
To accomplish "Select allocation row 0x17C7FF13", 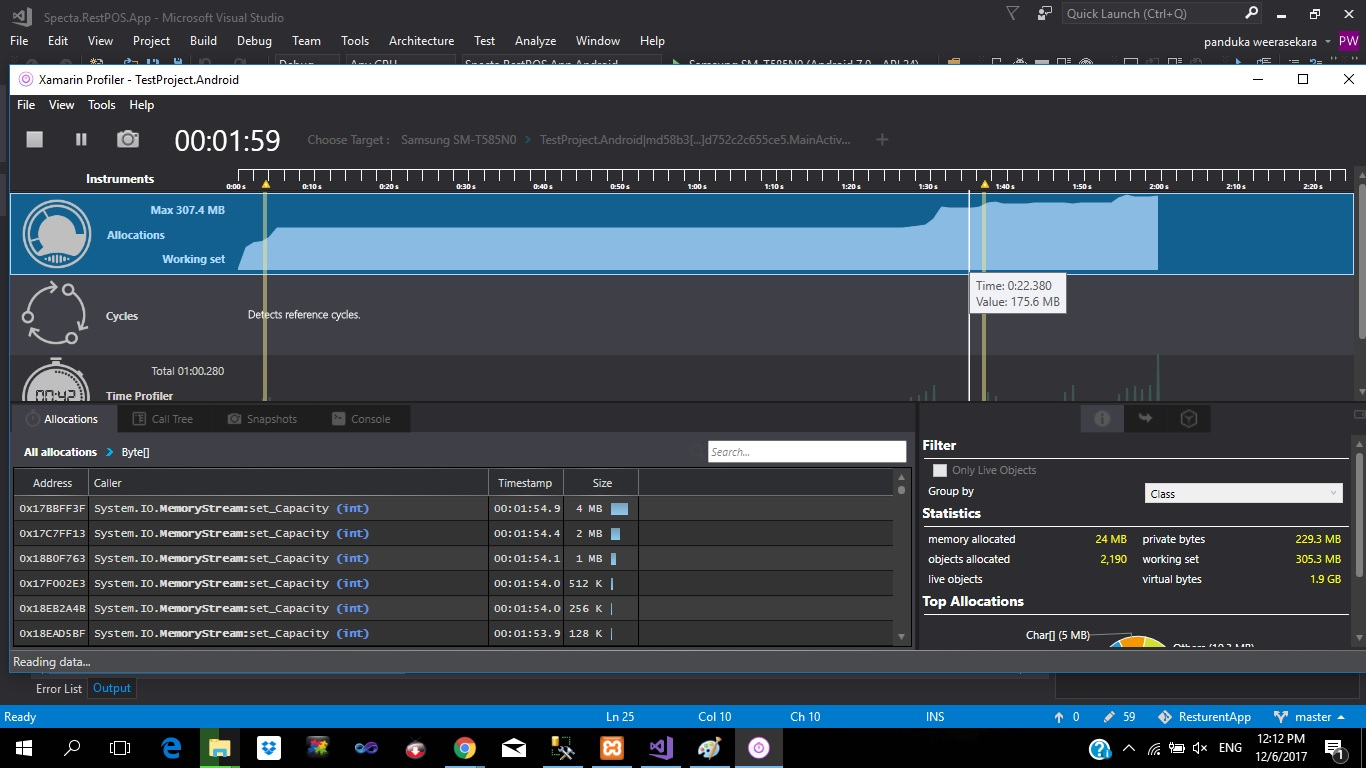I will pyautogui.click(x=454, y=533).
